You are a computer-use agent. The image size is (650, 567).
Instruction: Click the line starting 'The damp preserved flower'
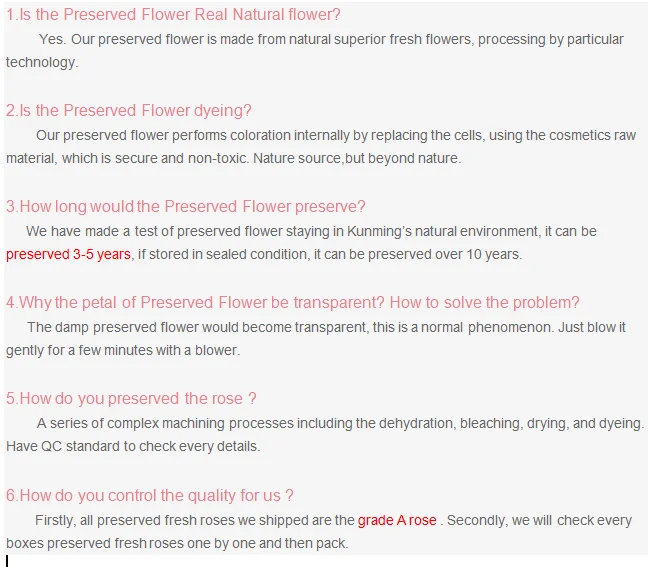point(326,327)
